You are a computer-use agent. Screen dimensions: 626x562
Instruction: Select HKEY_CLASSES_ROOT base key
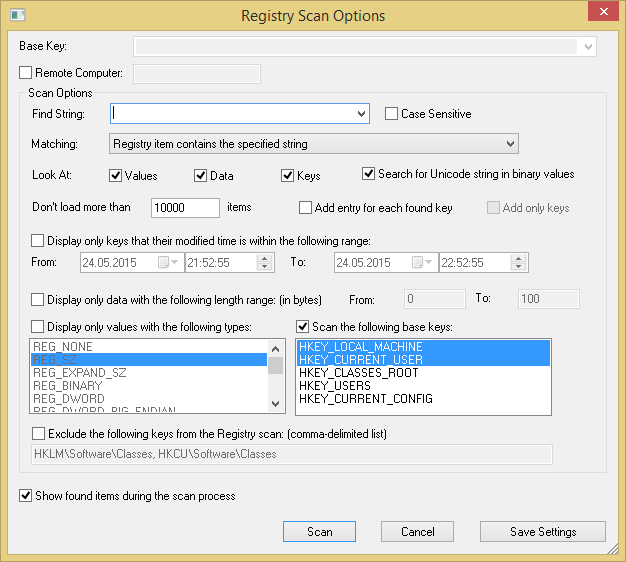pyautogui.click(x=423, y=373)
